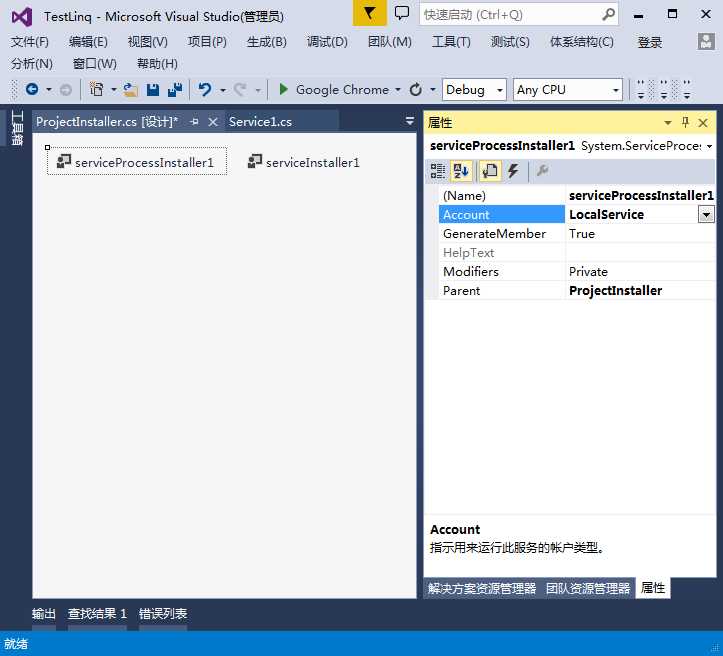This screenshot has width=723, height=656.
Task: Click the browser refresh icon in toolbar
Action: [x=415, y=89]
